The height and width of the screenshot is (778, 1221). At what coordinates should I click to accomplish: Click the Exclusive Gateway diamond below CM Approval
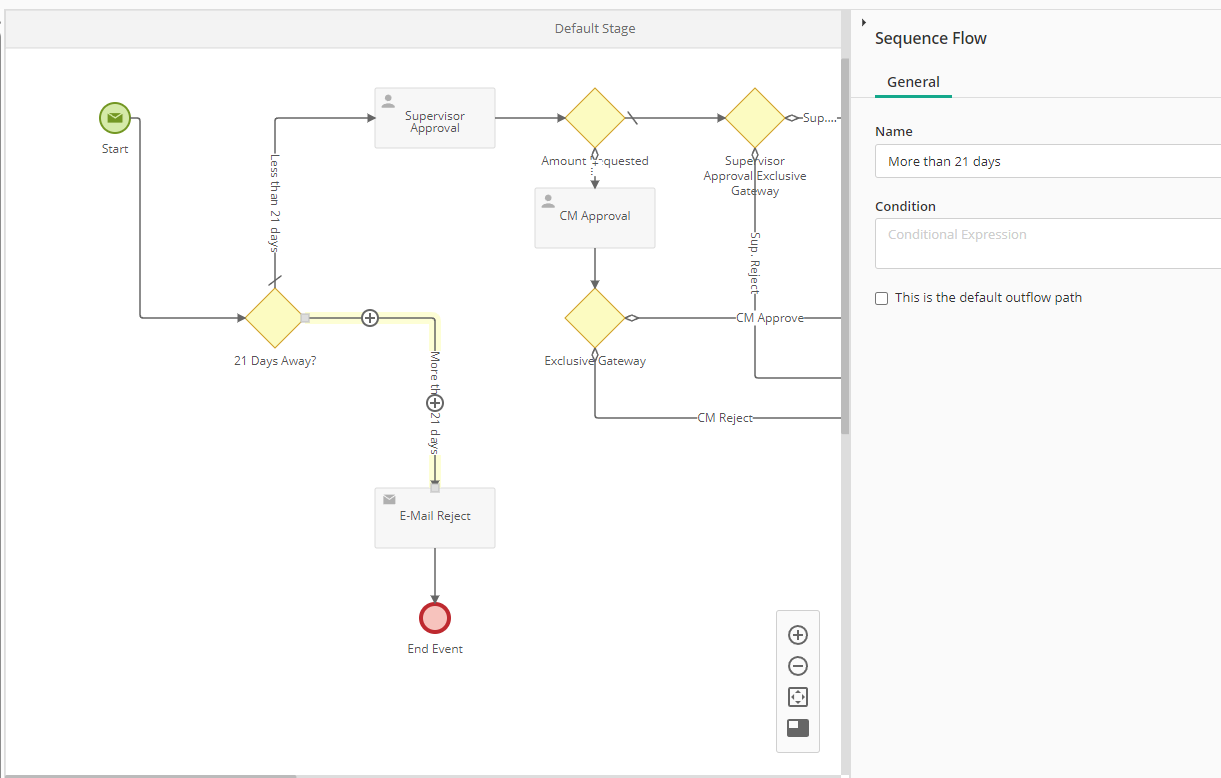(595, 318)
